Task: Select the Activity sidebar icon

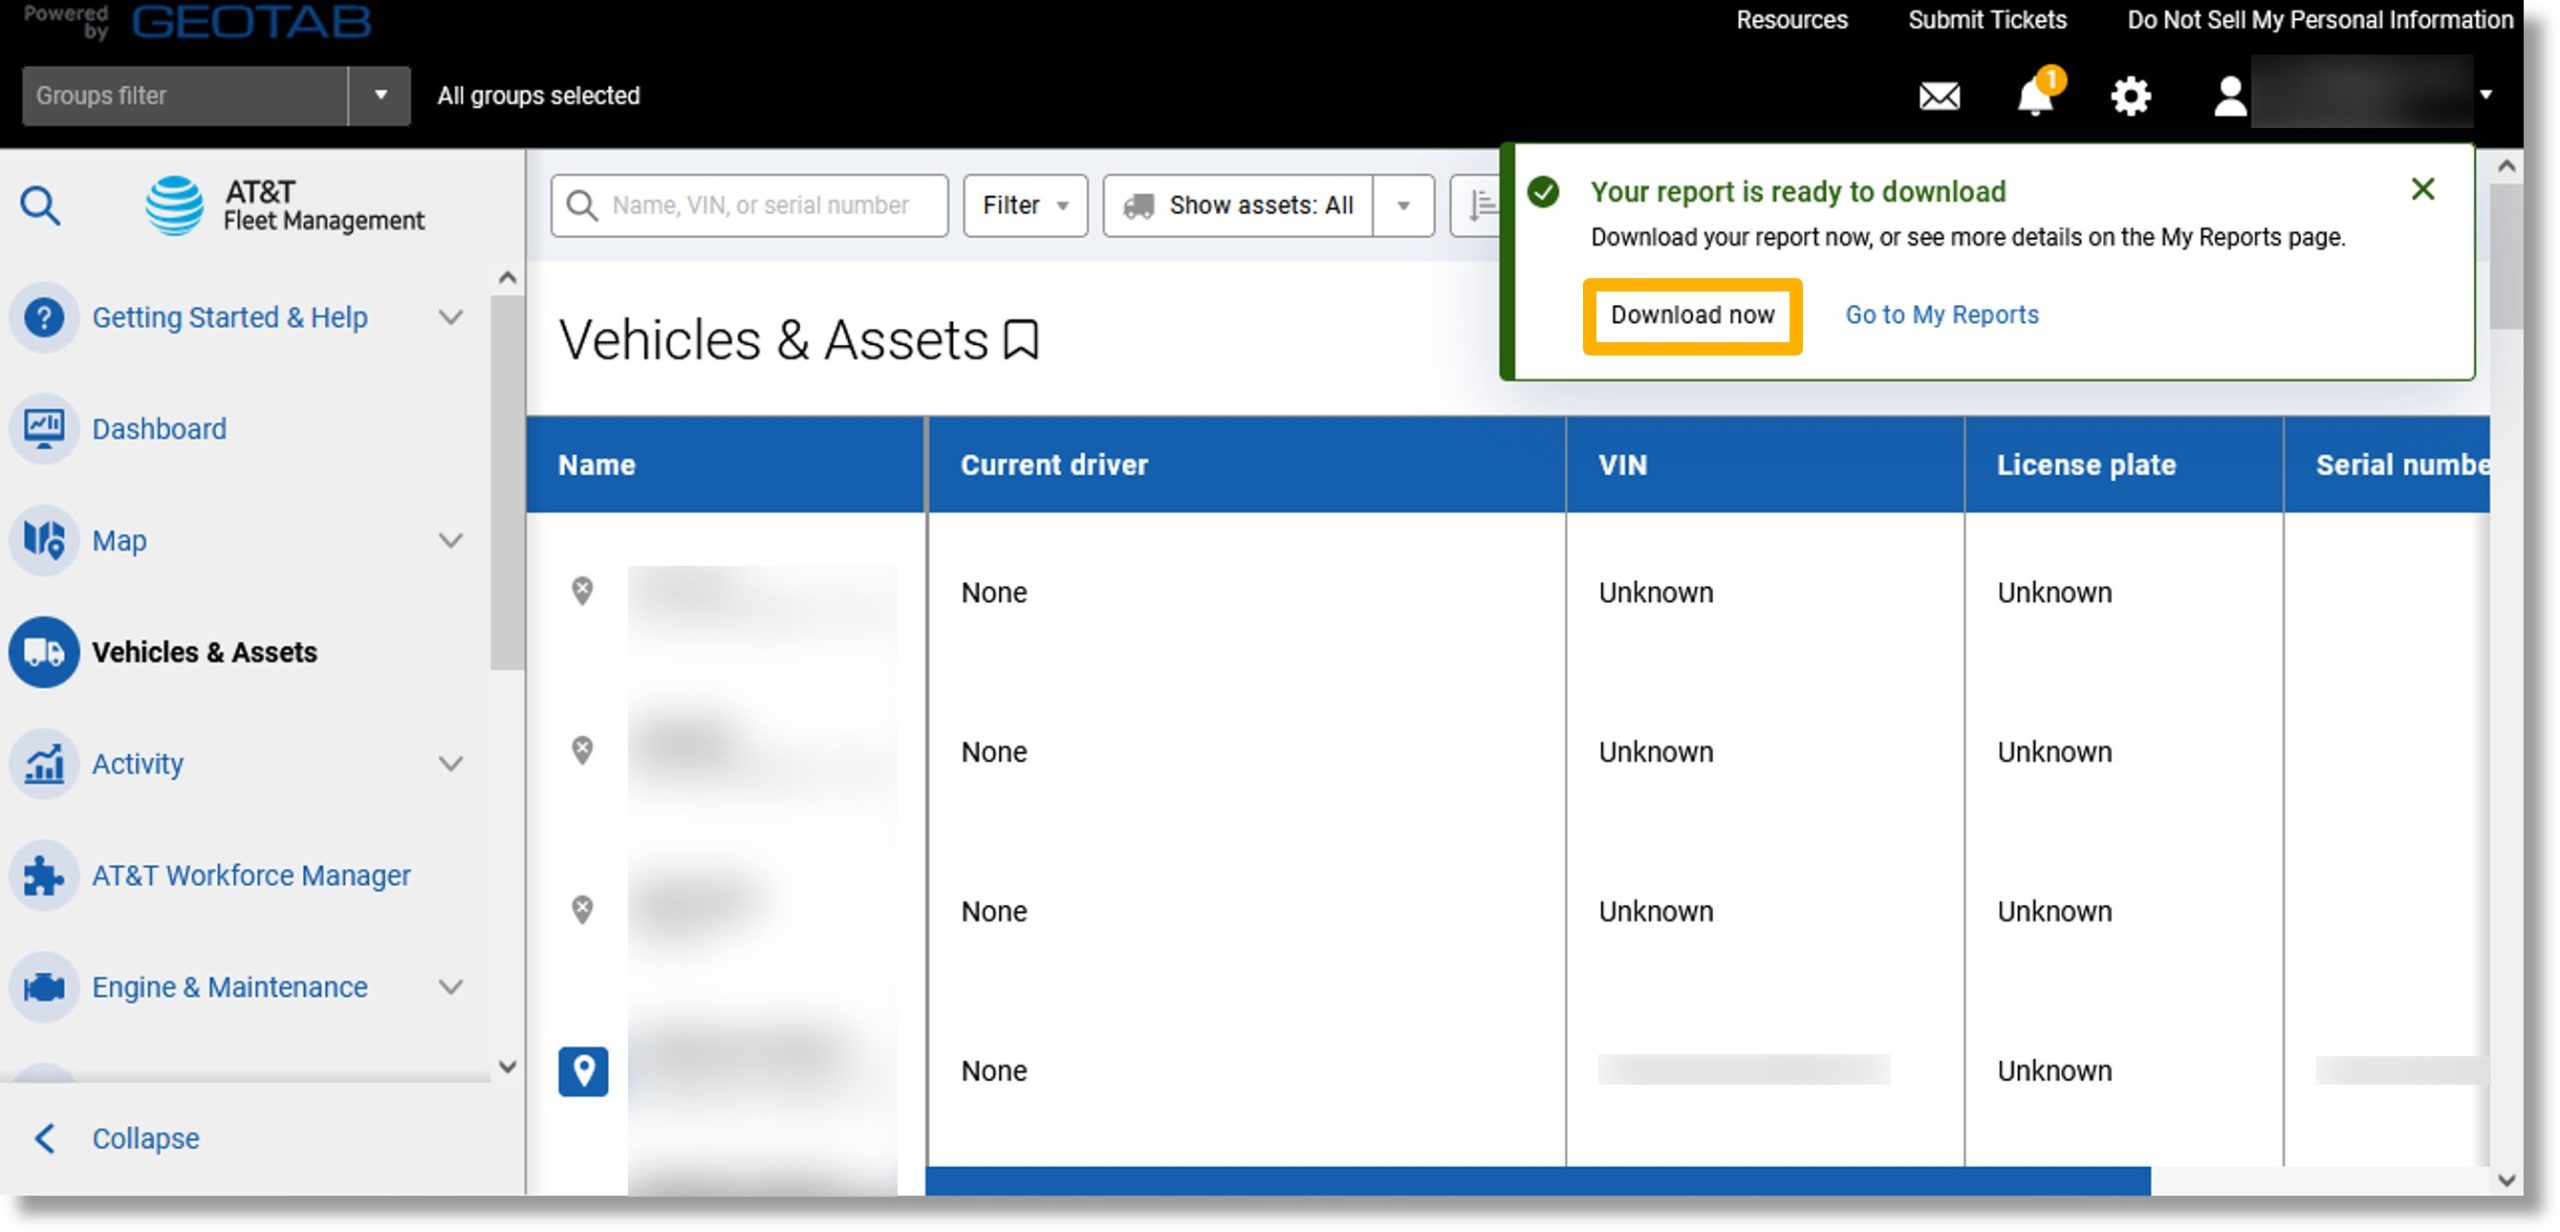Action: pos(42,762)
